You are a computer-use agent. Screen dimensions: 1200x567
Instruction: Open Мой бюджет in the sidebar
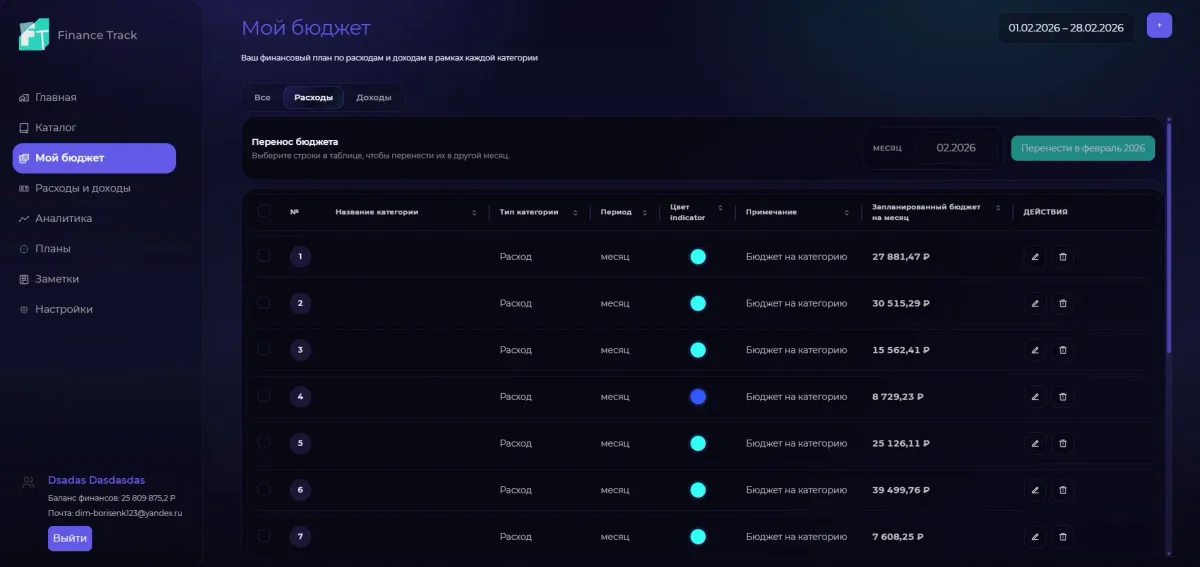tap(94, 158)
